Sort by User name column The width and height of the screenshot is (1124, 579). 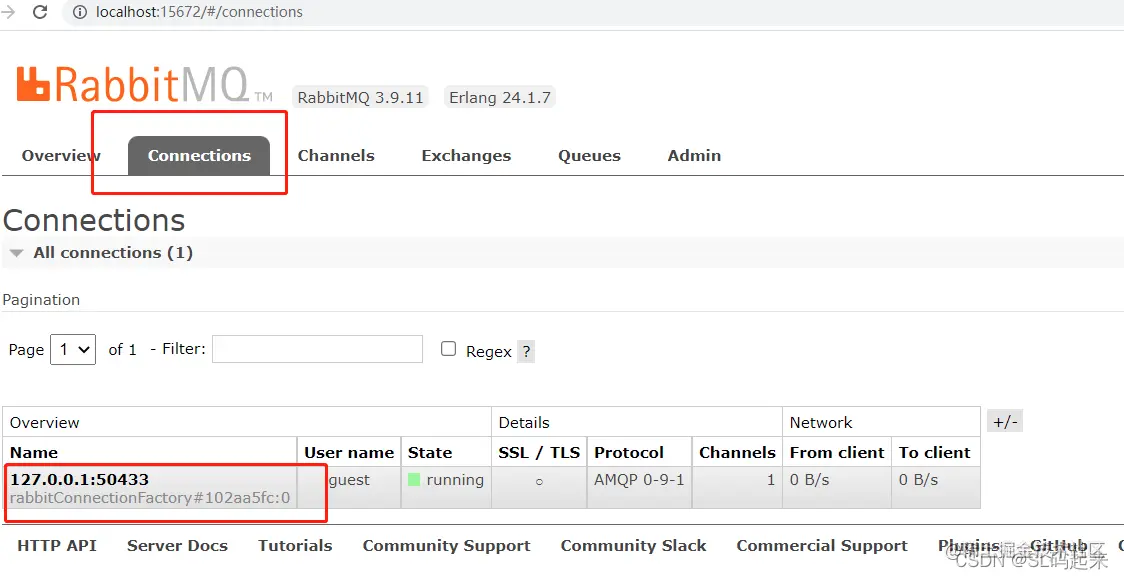click(349, 452)
